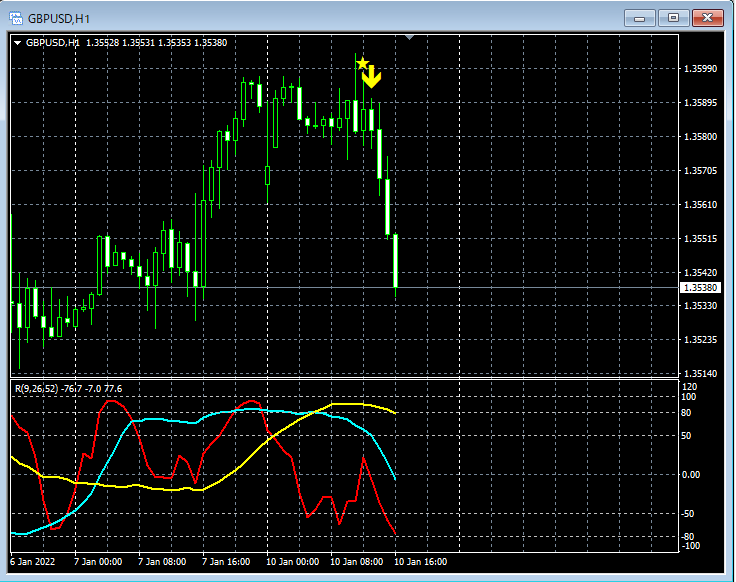The height and width of the screenshot is (582, 736).
Task: Click the cyan indicator line end near zero
Action: point(395,478)
